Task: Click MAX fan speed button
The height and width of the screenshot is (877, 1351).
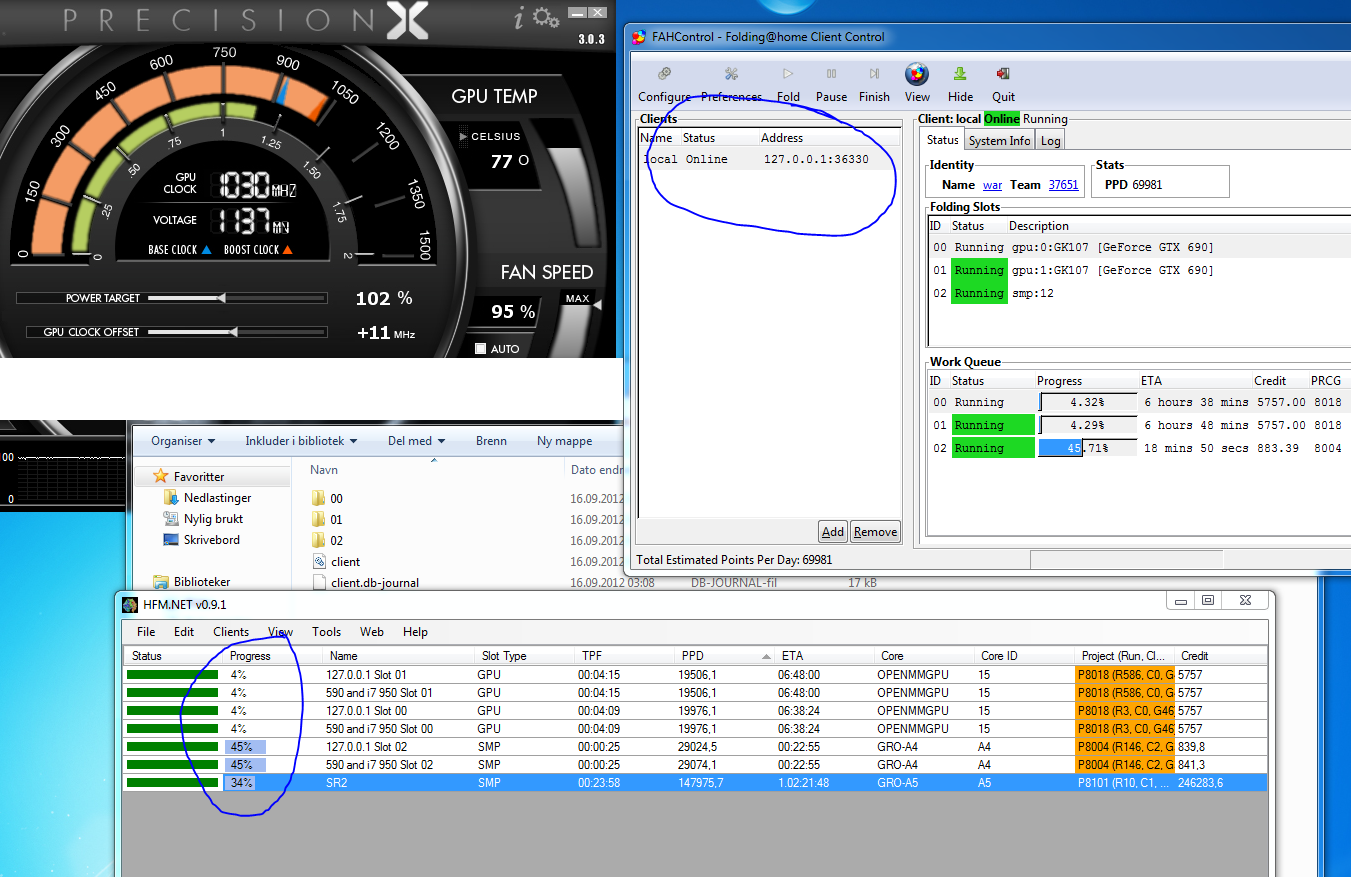Action: pyautogui.click(x=577, y=298)
